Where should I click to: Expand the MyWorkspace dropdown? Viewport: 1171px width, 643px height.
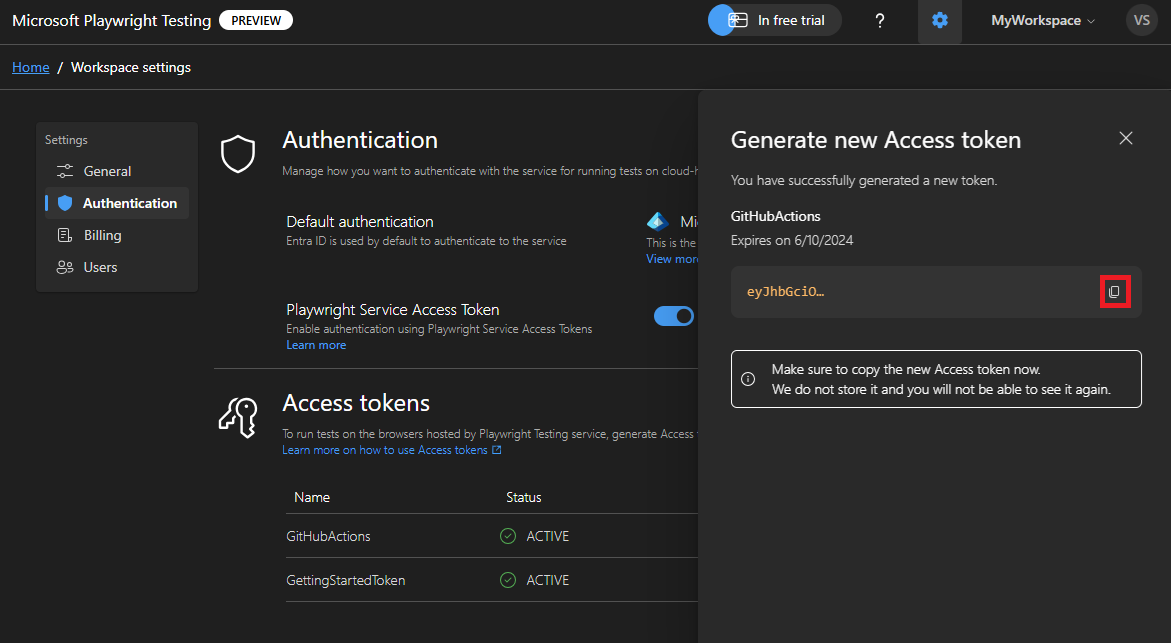click(1042, 21)
